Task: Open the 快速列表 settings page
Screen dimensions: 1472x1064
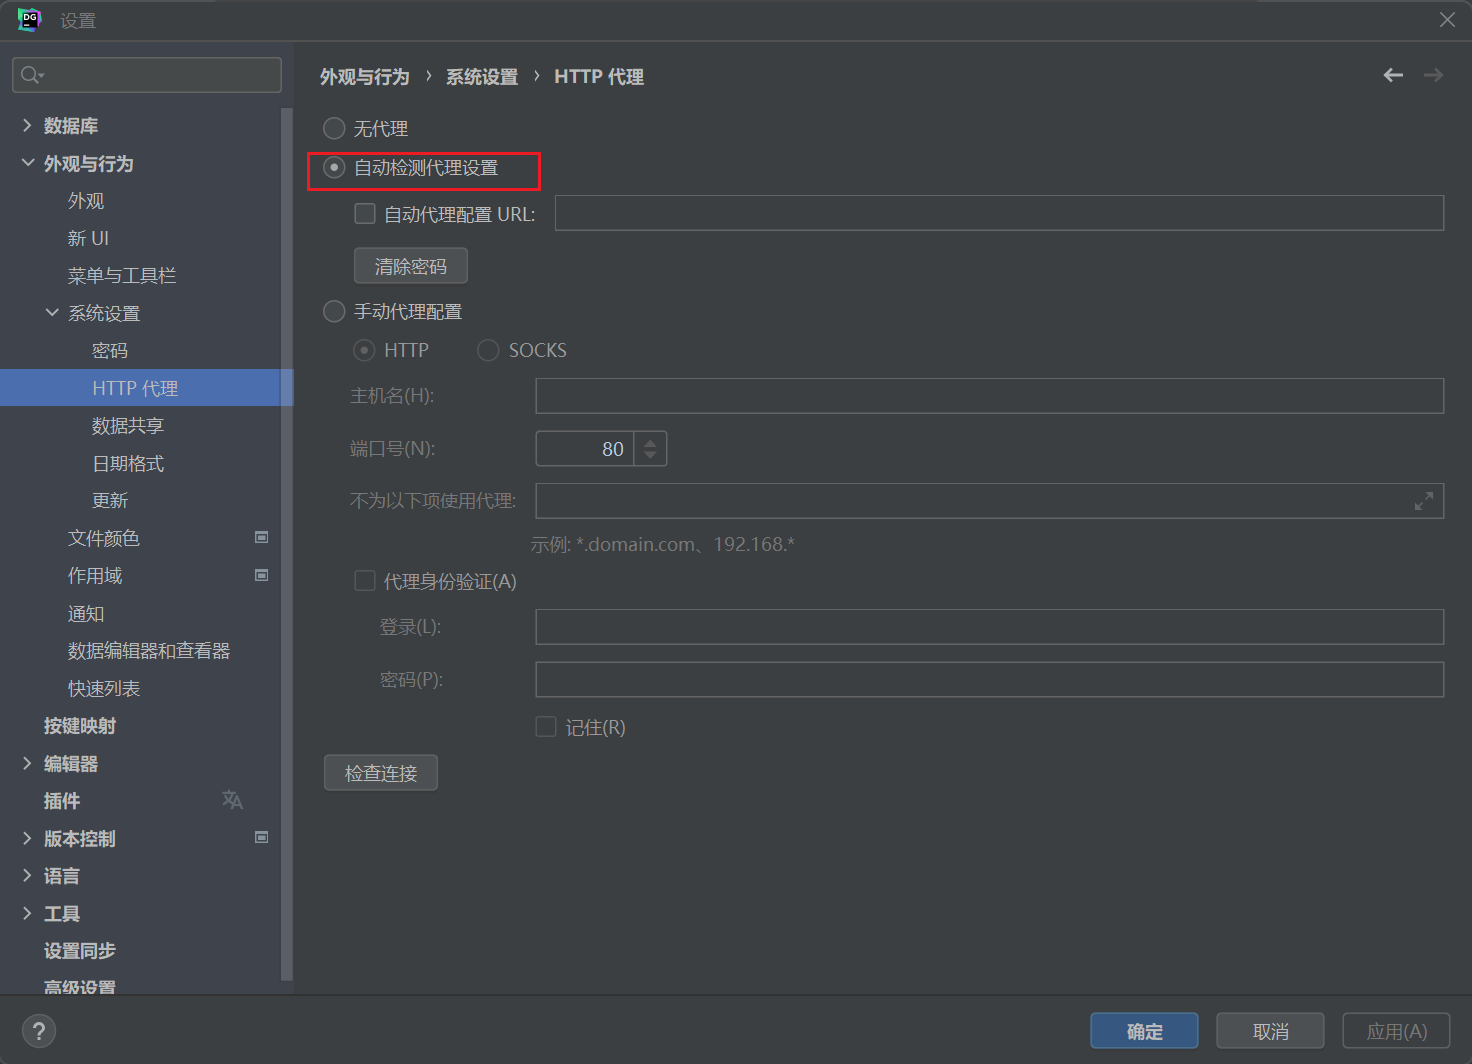Action: click(104, 688)
